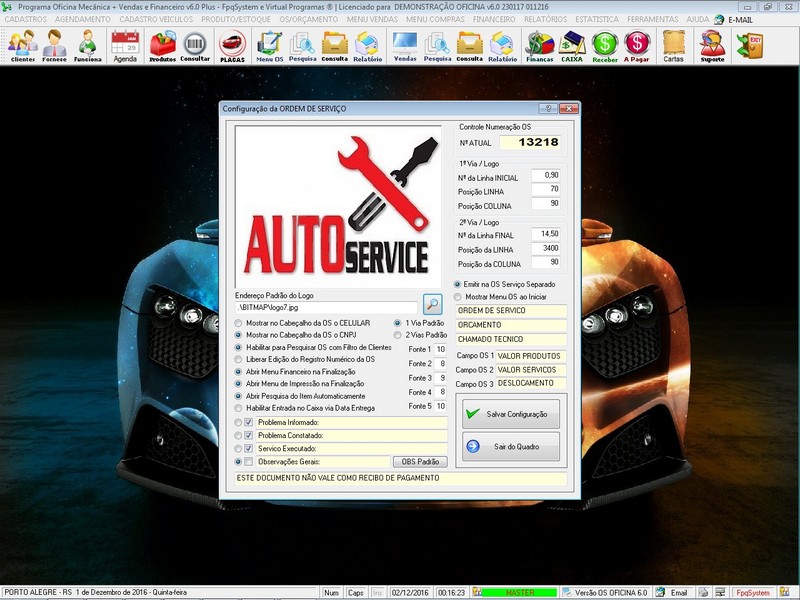The height and width of the screenshot is (600, 800).
Task: Open the Fornece suppliers icon
Action: (x=55, y=46)
